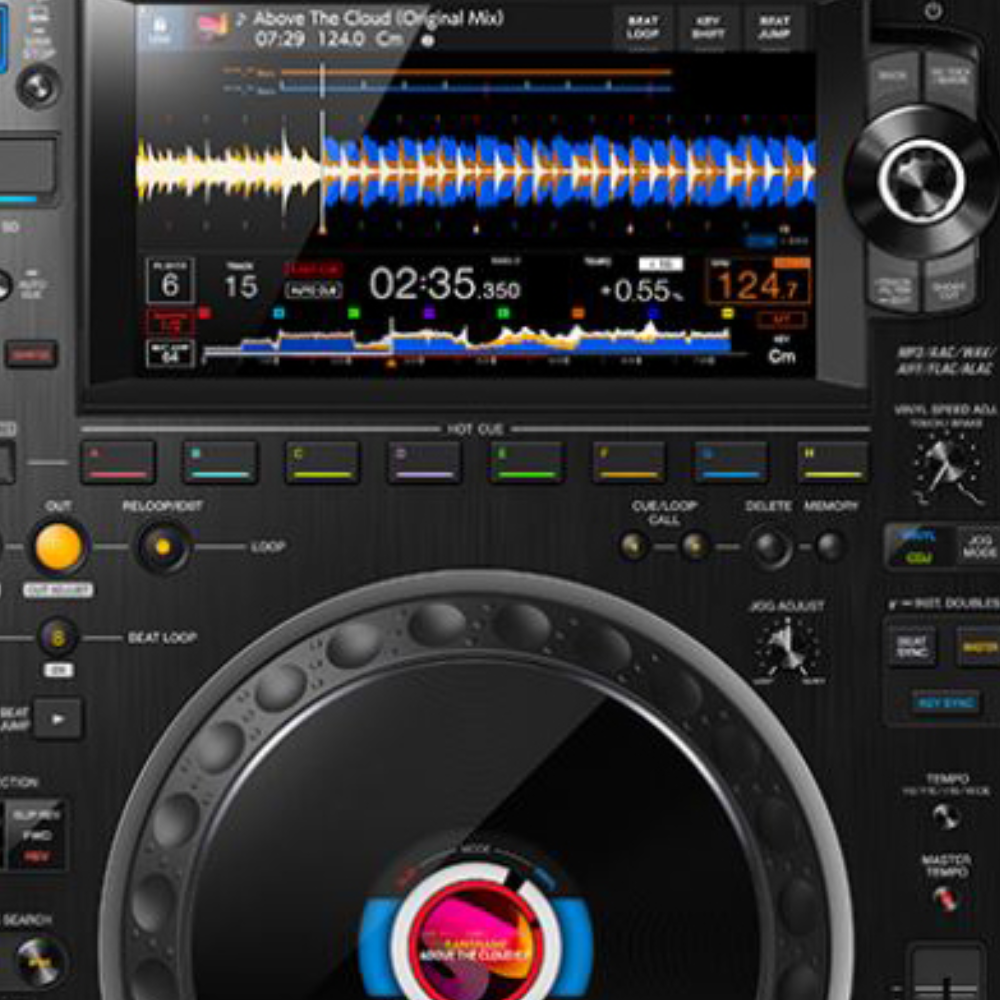Viewport: 1000px width, 1000px height.
Task: Tap the 02:35.350 time readout
Action: pos(445,284)
